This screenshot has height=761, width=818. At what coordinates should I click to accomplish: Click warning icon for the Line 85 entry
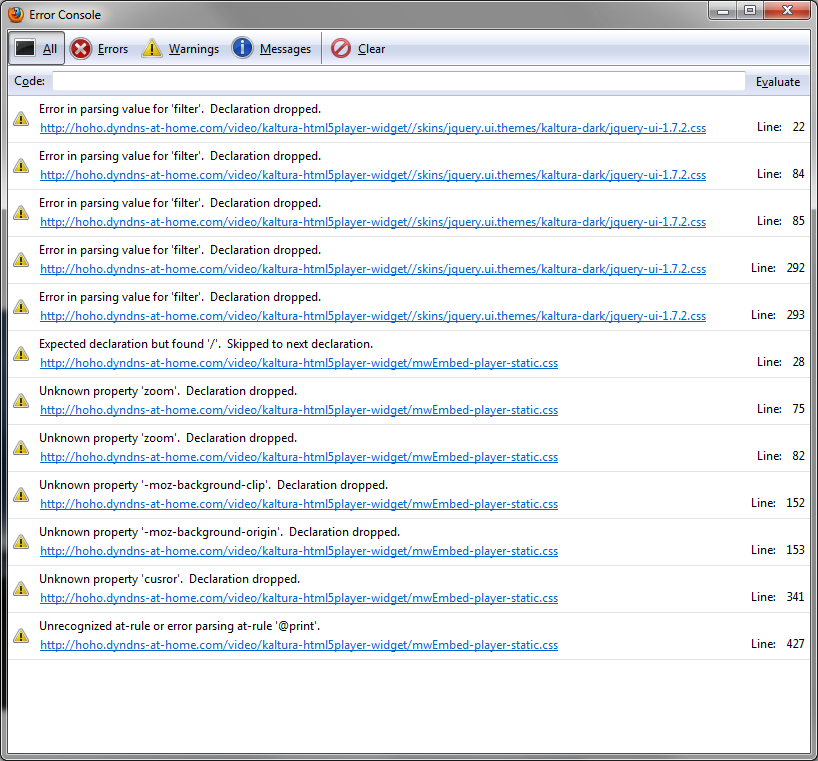[21, 212]
